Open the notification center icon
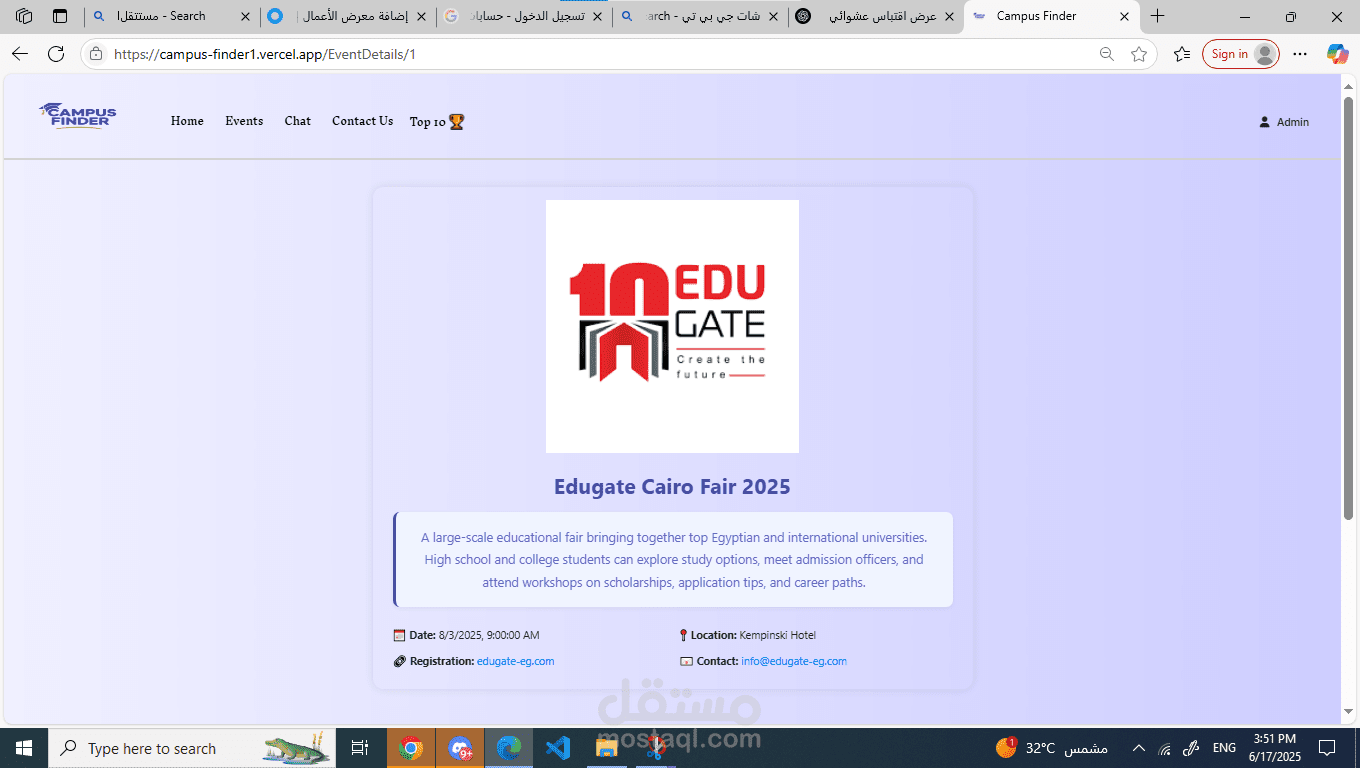Image resolution: width=1360 pixels, height=768 pixels. (x=1327, y=748)
